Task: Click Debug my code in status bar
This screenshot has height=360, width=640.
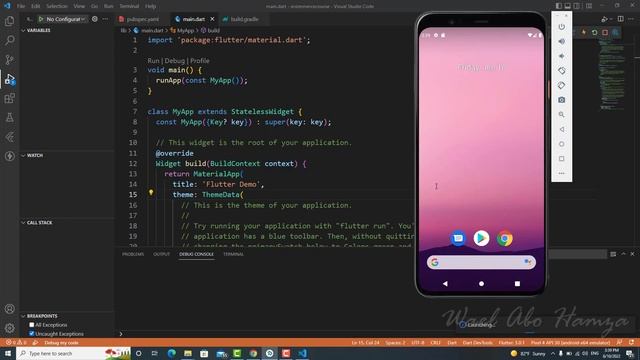Action: pos(61,343)
